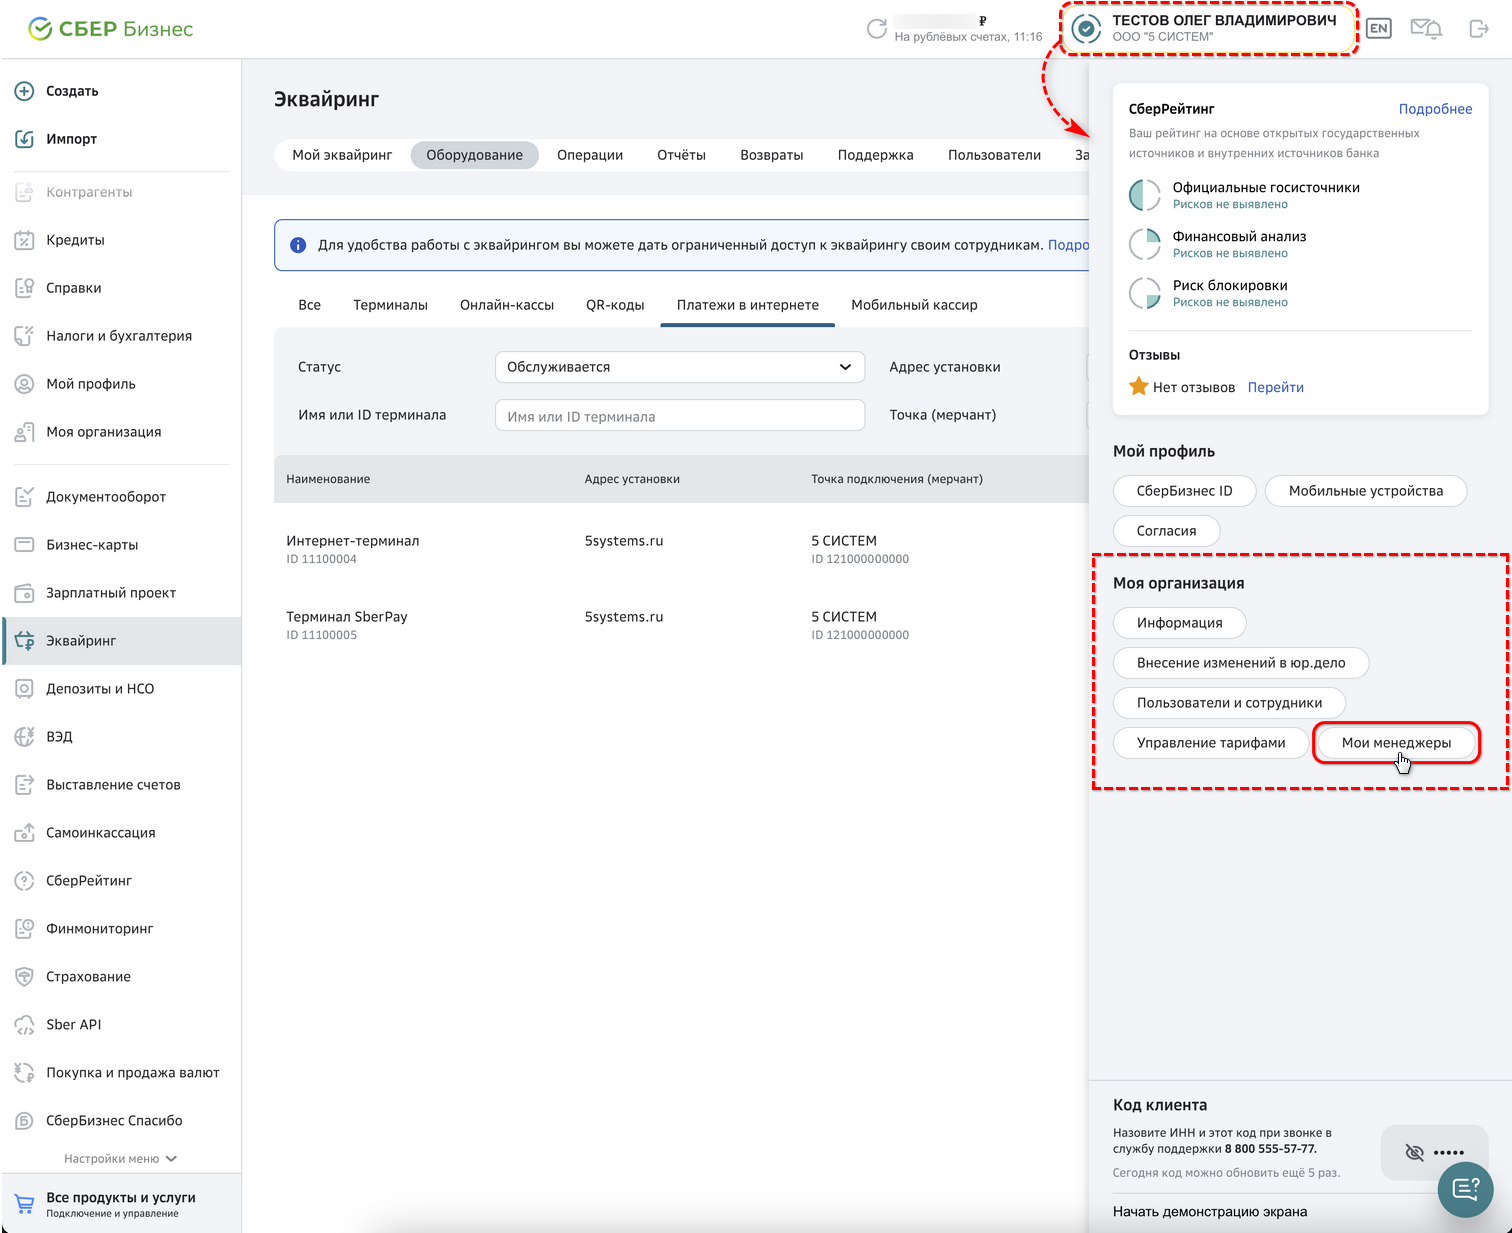Click the Мои менеджеры button
The width and height of the screenshot is (1512, 1233).
1396,743
